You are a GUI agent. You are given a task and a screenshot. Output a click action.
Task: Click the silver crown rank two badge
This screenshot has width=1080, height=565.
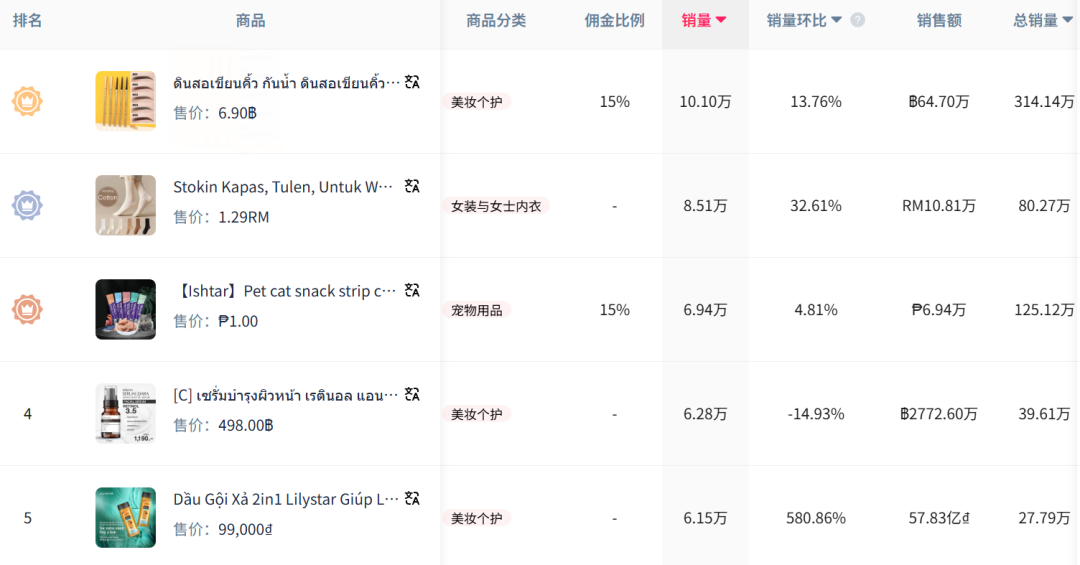pyautogui.click(x=27, y=205)
